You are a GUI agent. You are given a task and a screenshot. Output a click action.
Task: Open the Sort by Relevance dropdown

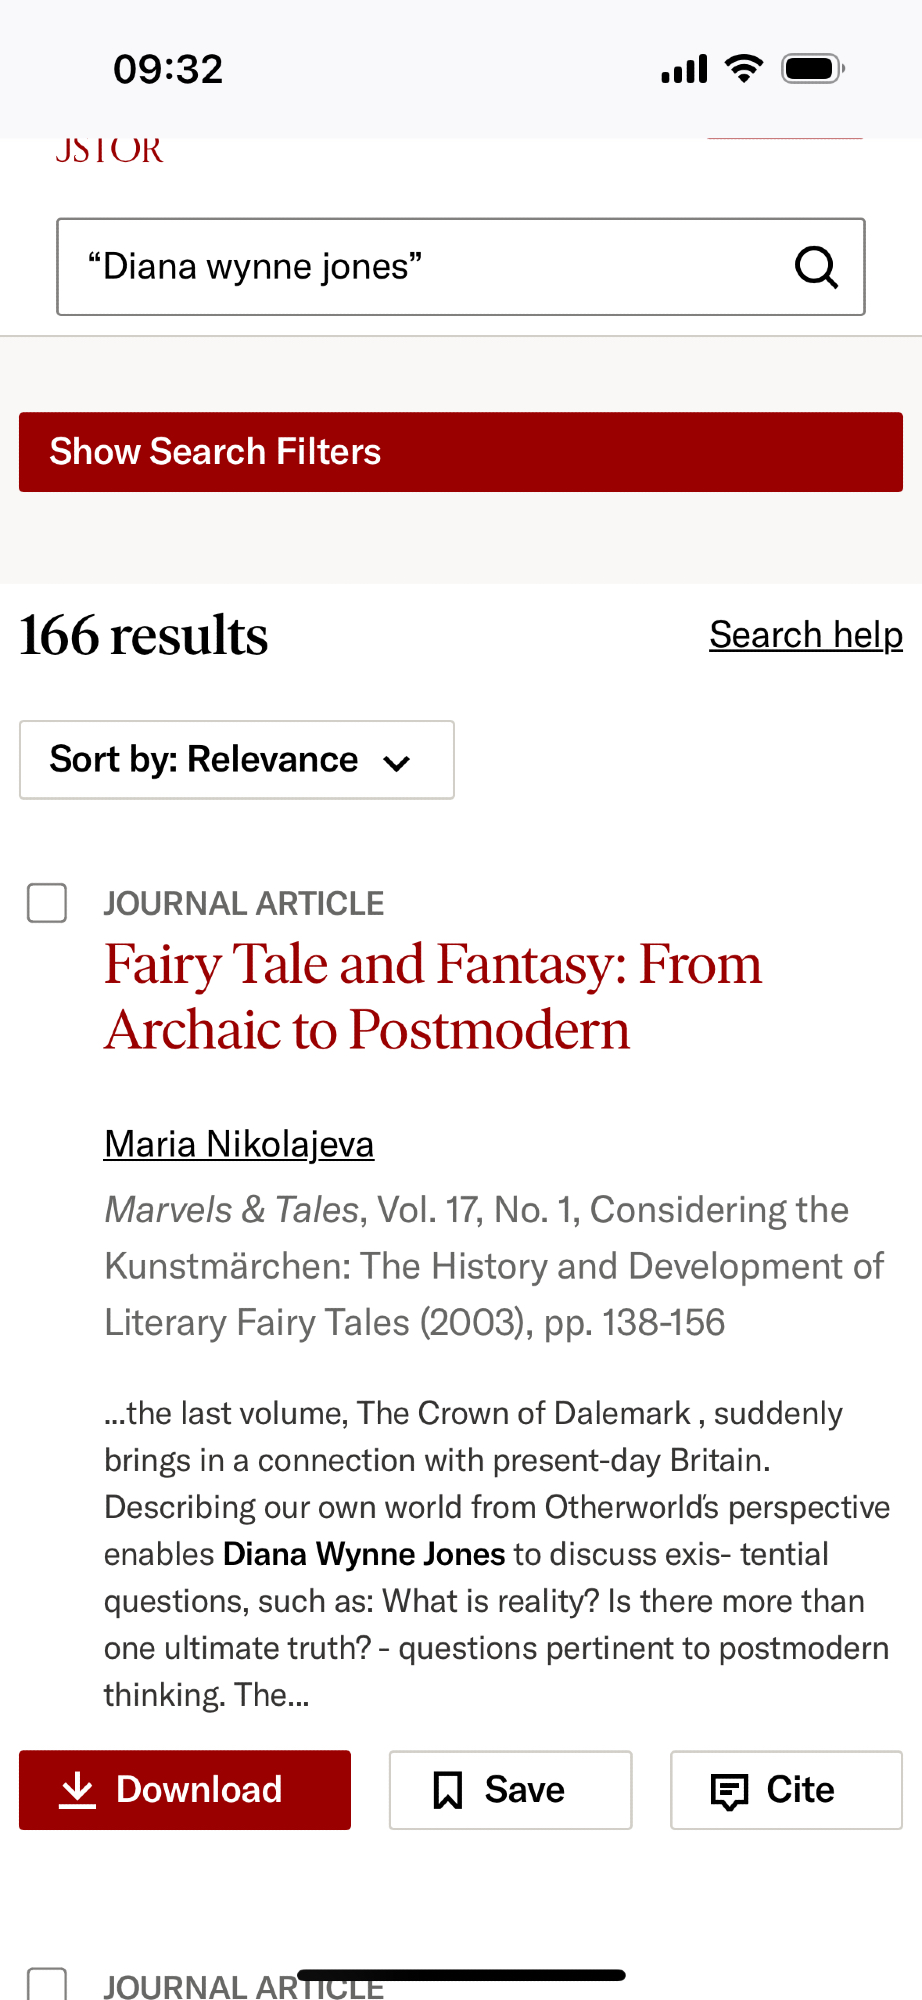pos(236,760)
